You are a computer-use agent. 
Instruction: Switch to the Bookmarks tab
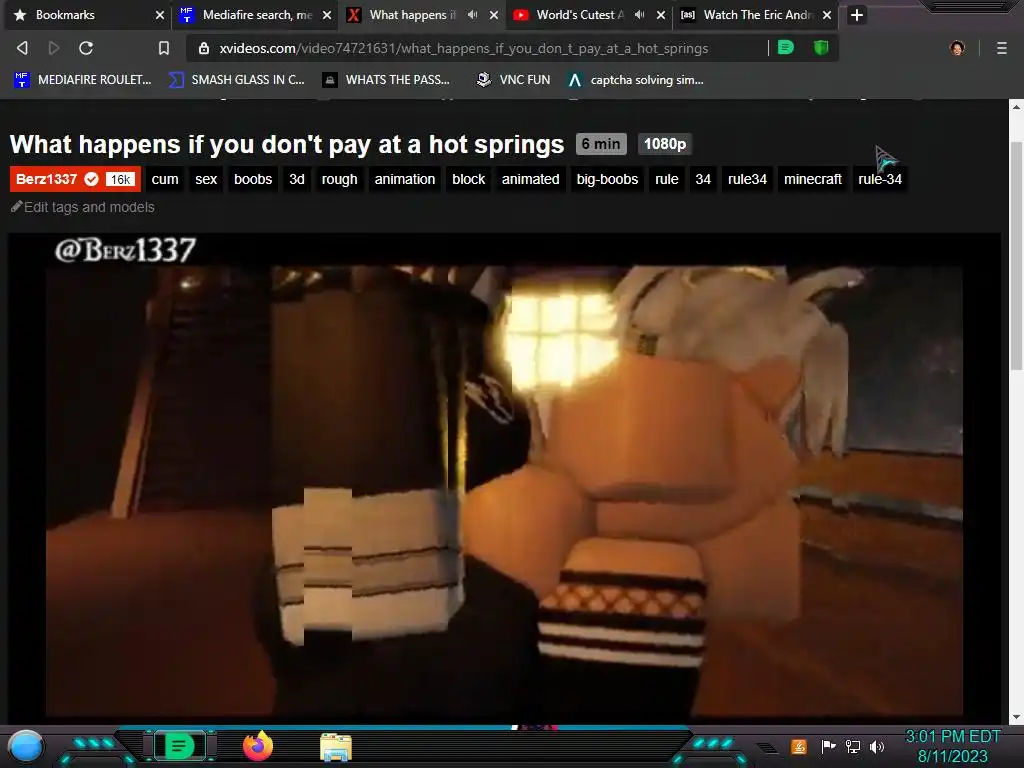[88, 15]
